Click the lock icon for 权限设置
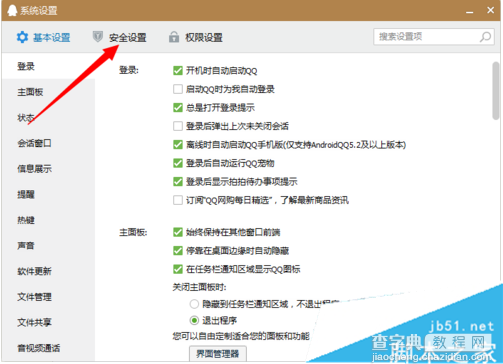This screenshot has height=364, width=503. 174,37
